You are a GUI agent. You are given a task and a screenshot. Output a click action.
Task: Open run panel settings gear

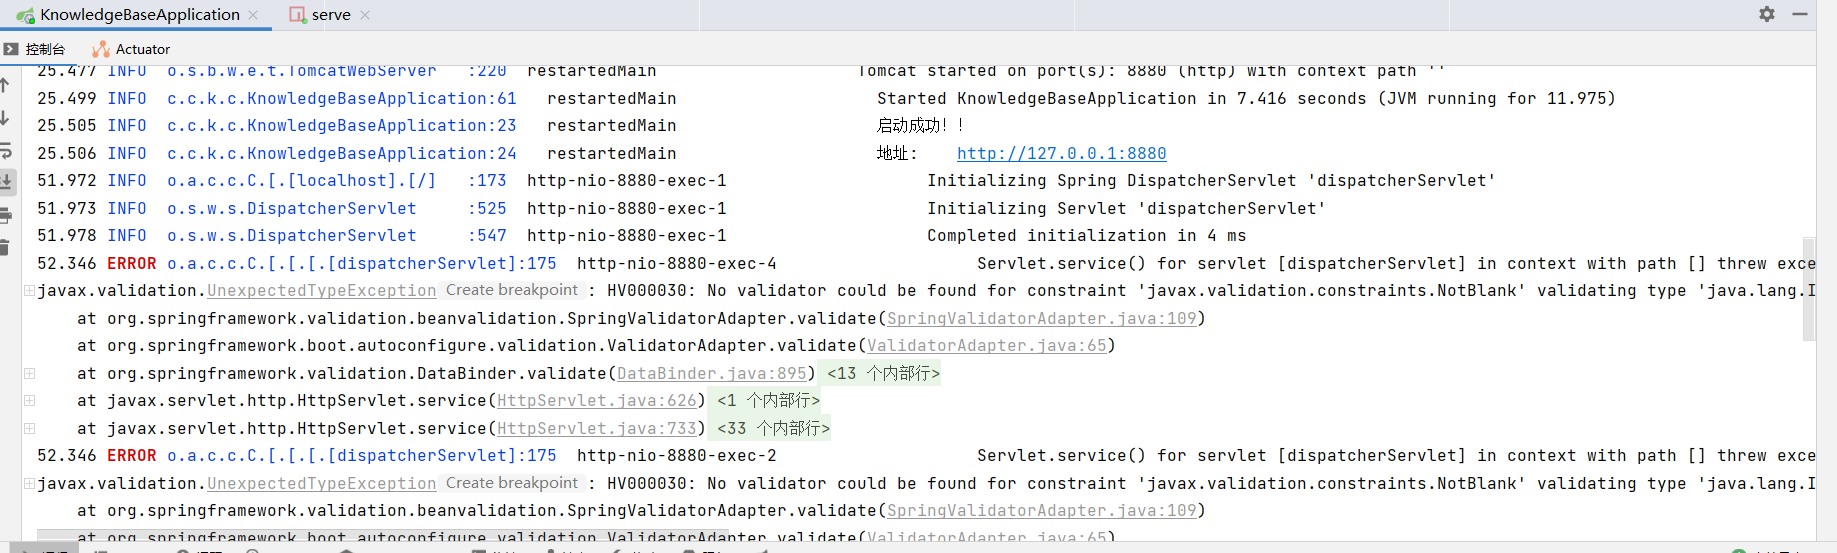(1767, 14)
